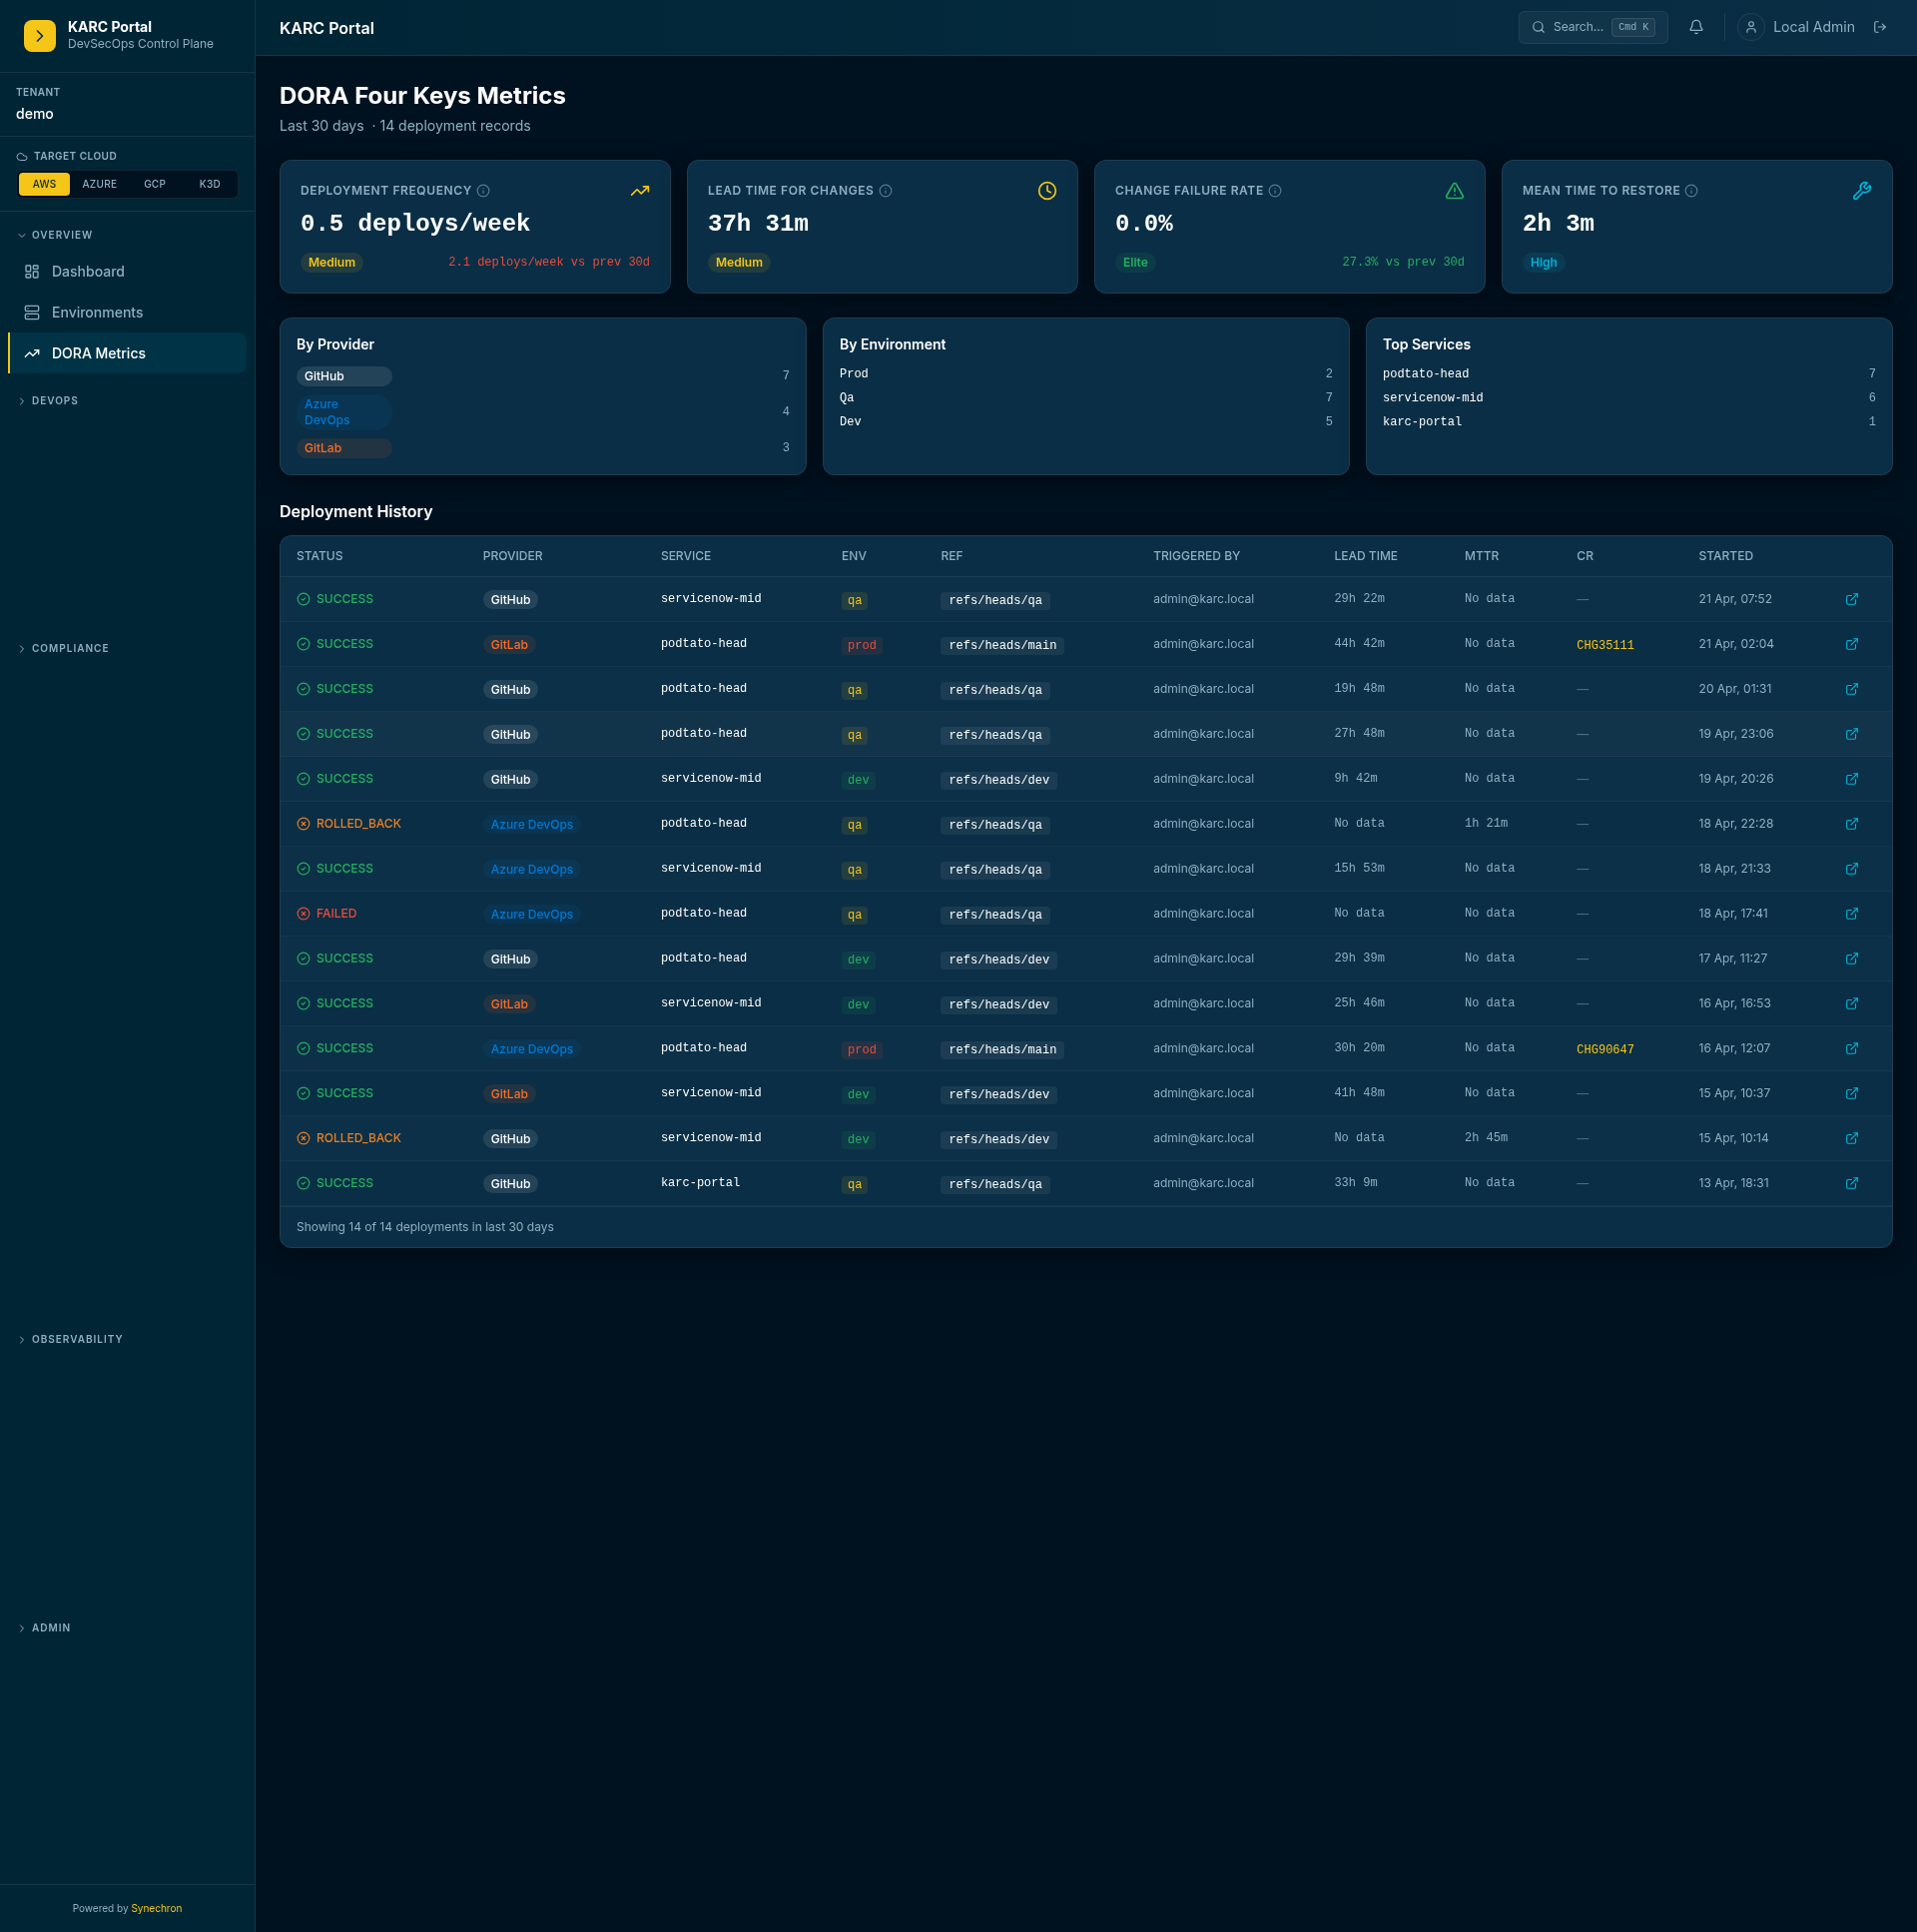Click the user avatar icon
1917x1932 pixels.
1751,28
